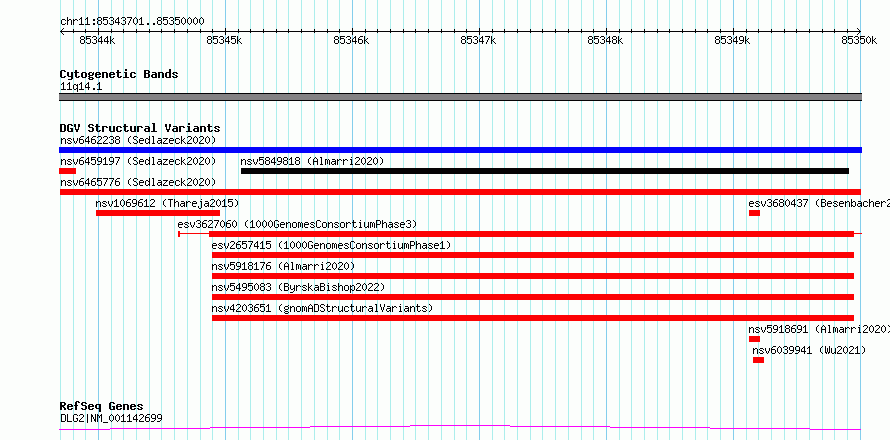Open nsv6465776 (Sedlazeck2020) label
Screen dimensions: 890x440
138,182
